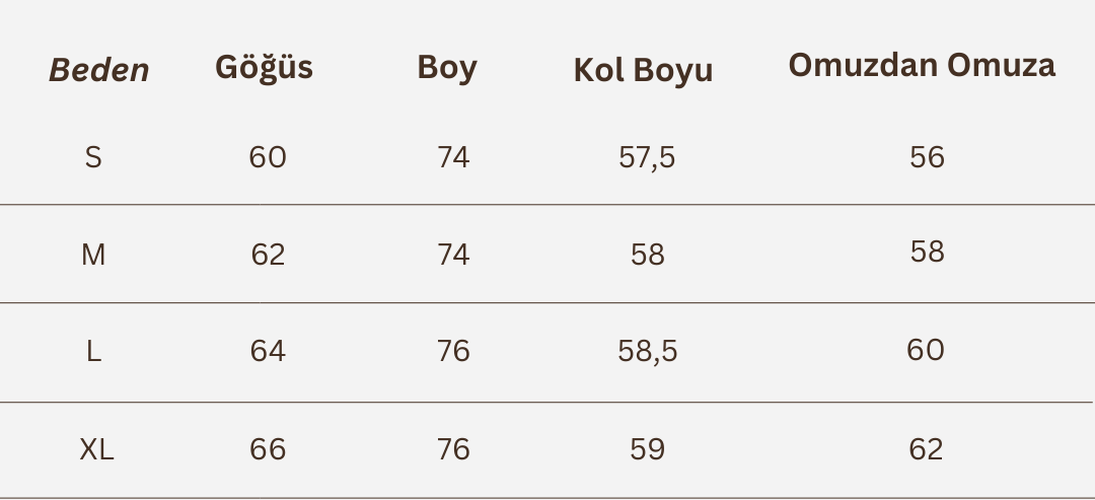The height and width of the screenshot is (500, 1095).
Task: Select the Kol Boyu value 58,5
Action: (x=647, y=351)
